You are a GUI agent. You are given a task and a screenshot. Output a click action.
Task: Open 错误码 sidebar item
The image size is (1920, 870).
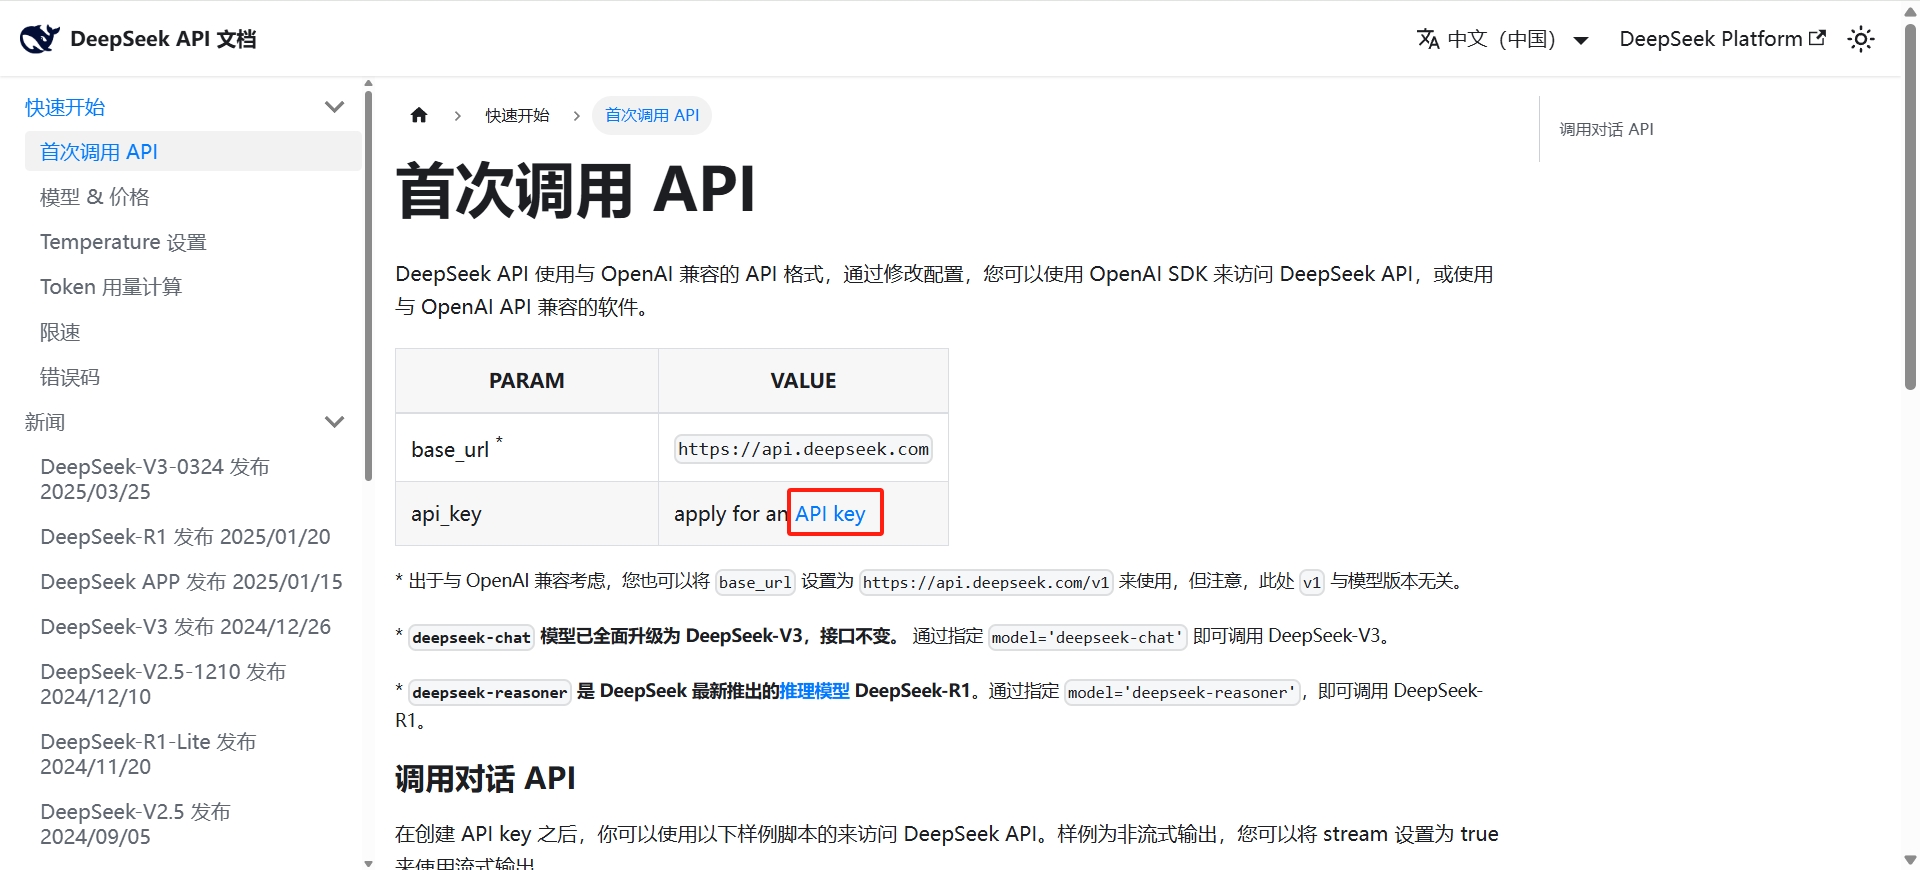pos(70,377)
